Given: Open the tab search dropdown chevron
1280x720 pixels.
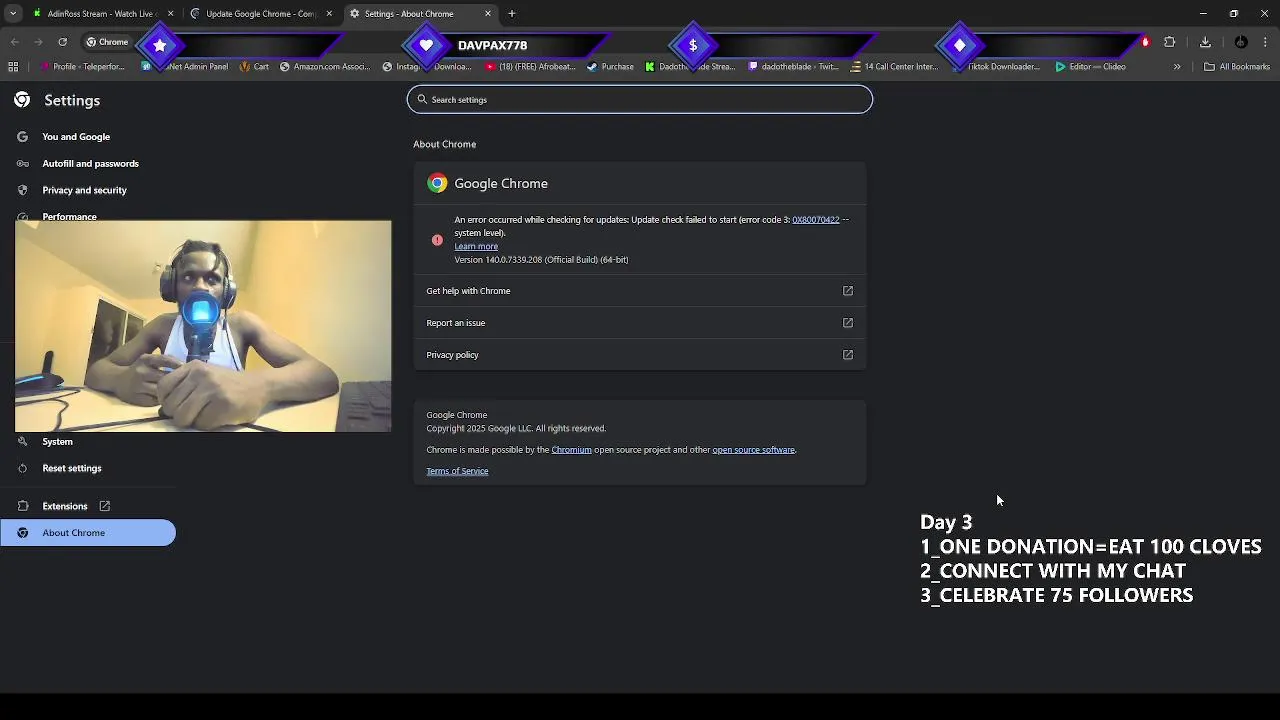Looking at the screenshot, I should point(13,13).
